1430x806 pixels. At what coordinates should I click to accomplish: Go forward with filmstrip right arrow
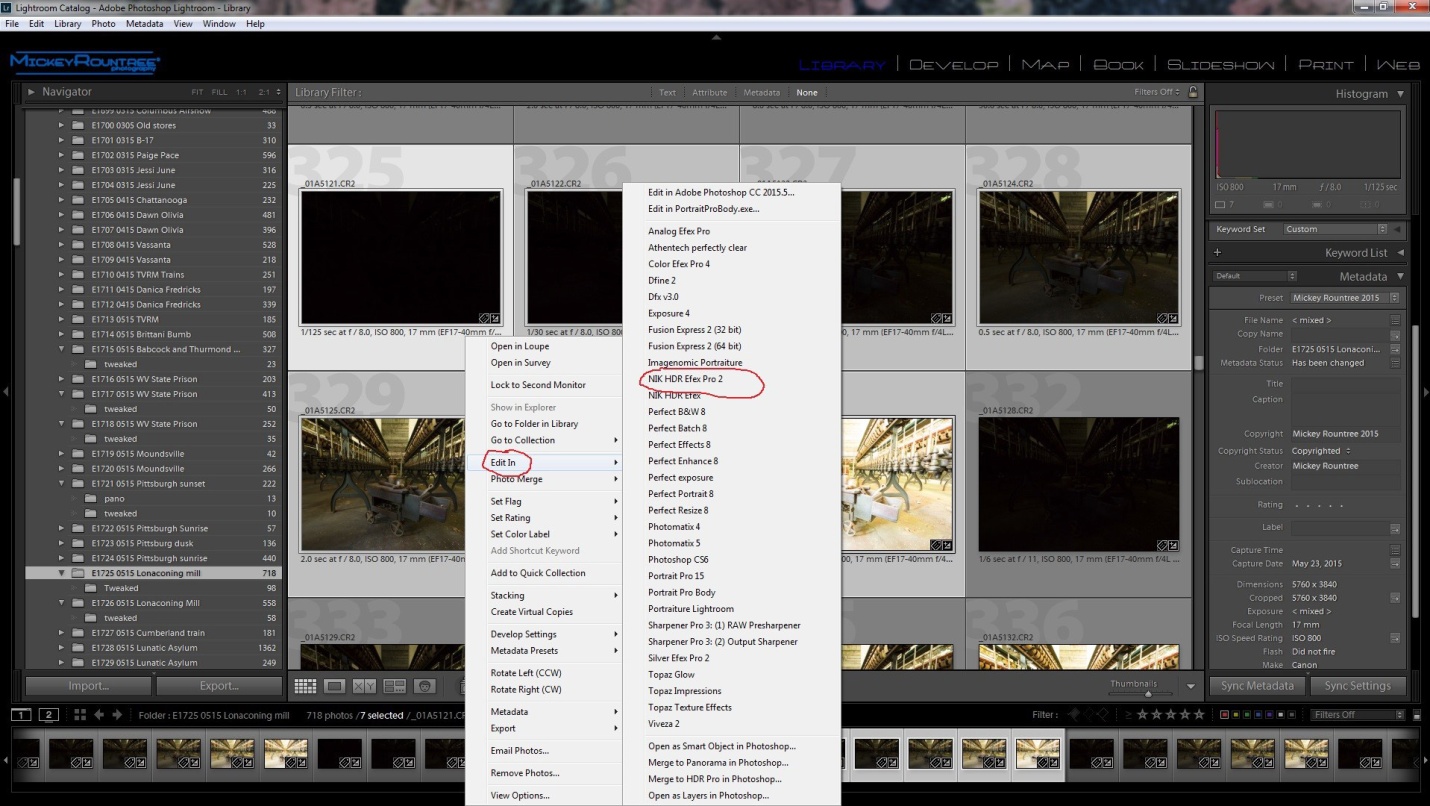pyautogui.click(x=117, y=715)
